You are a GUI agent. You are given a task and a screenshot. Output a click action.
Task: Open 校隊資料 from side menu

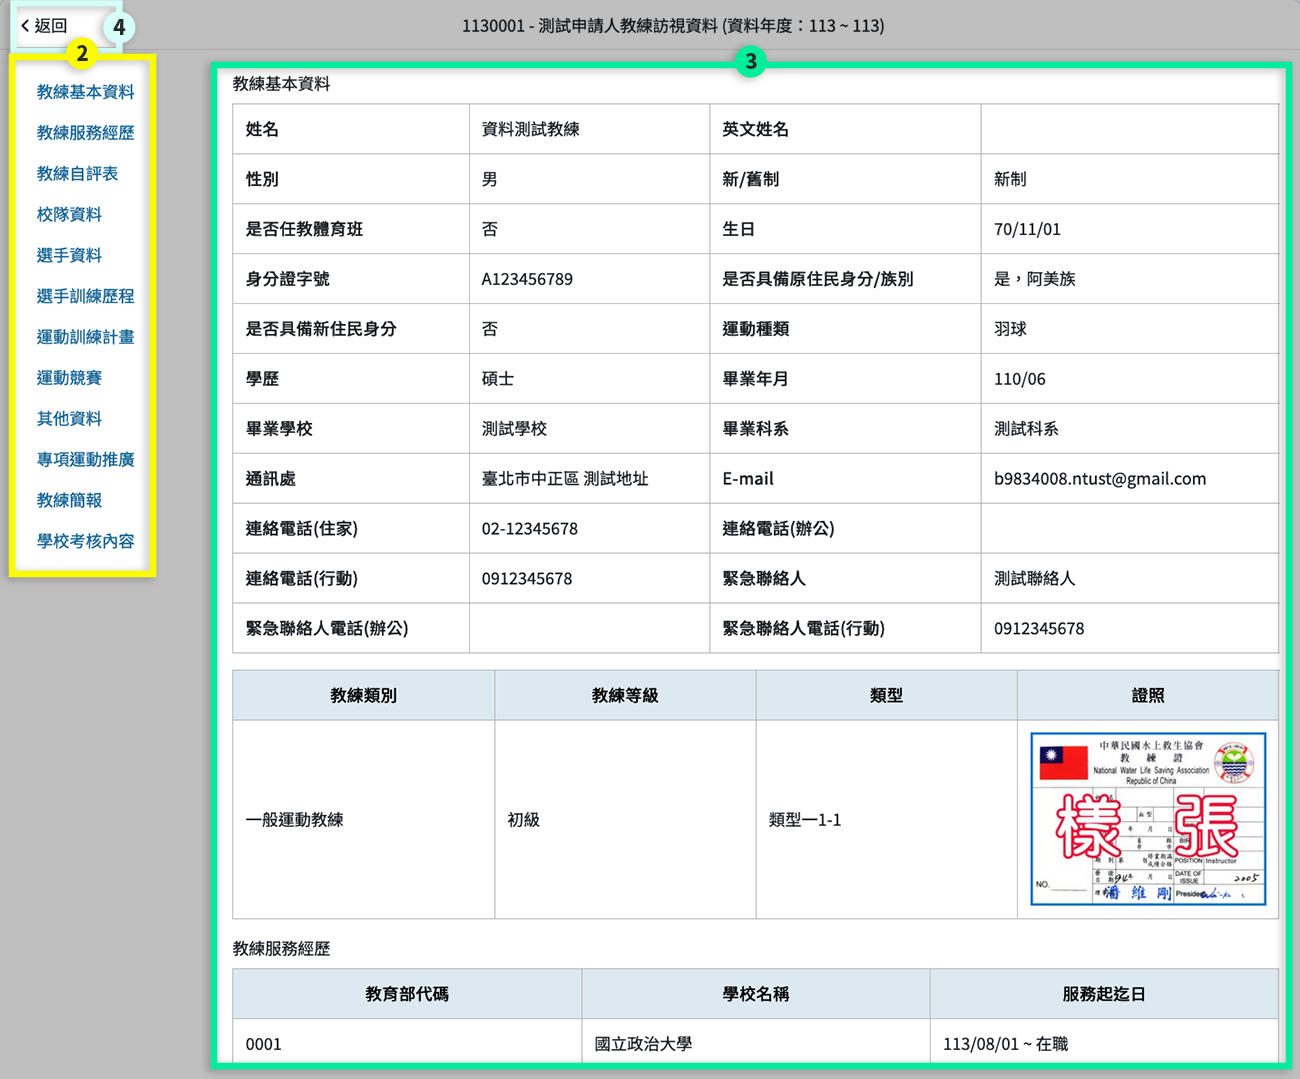pyautogui.click(x=69, y=215)
